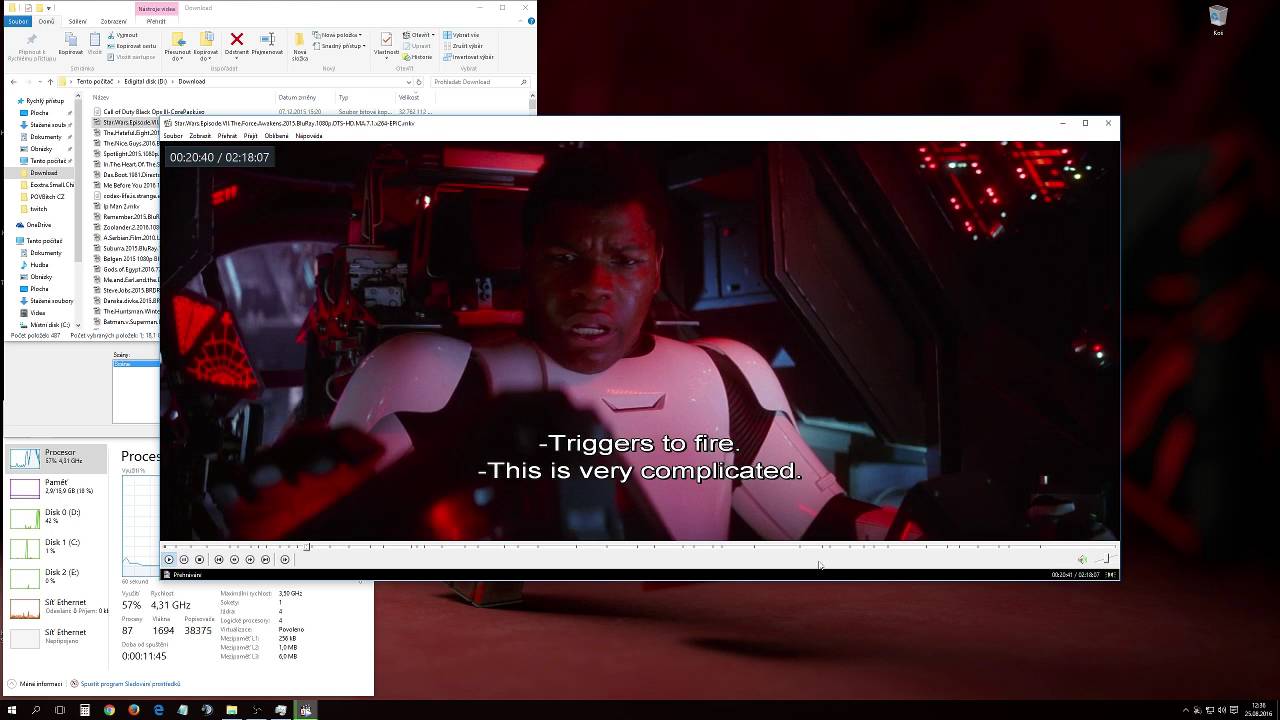Select Disk 0 (D:) in Task Manager
The width and height of the screenshot is (1280, 720).
pos(56,518)
